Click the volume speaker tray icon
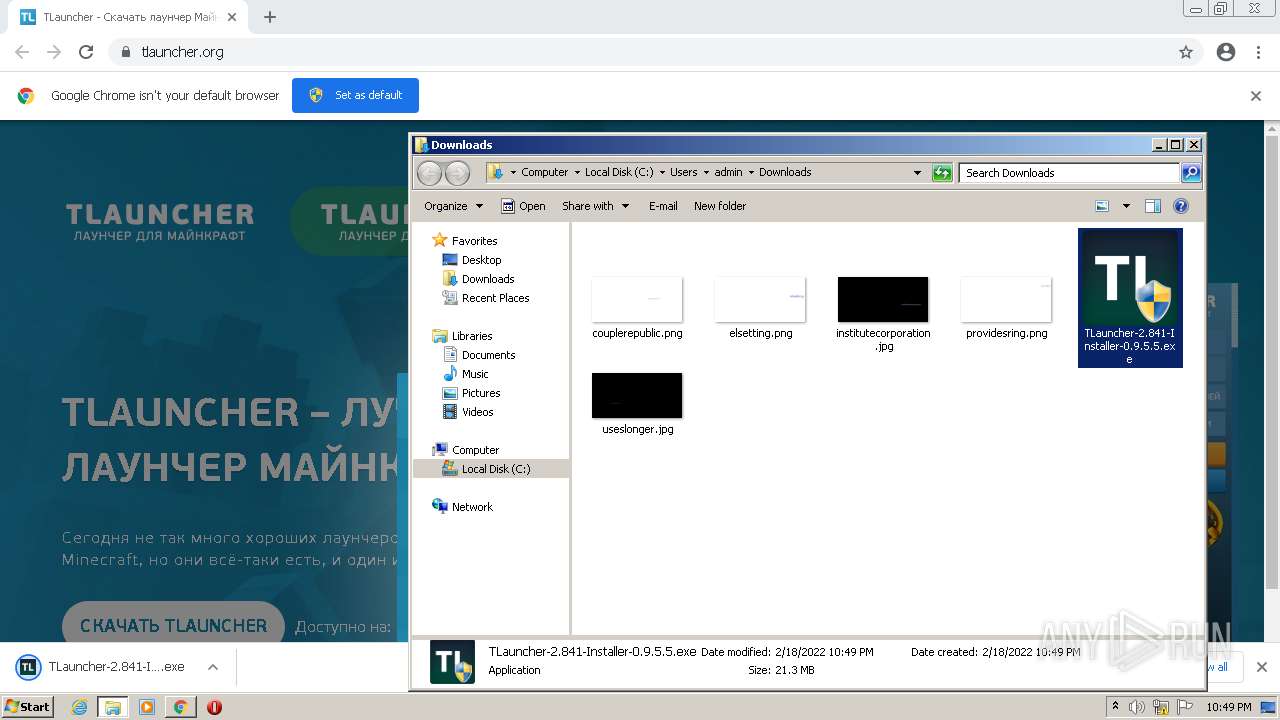This screenshot has width=1280, height=720. coord(1138,707)
